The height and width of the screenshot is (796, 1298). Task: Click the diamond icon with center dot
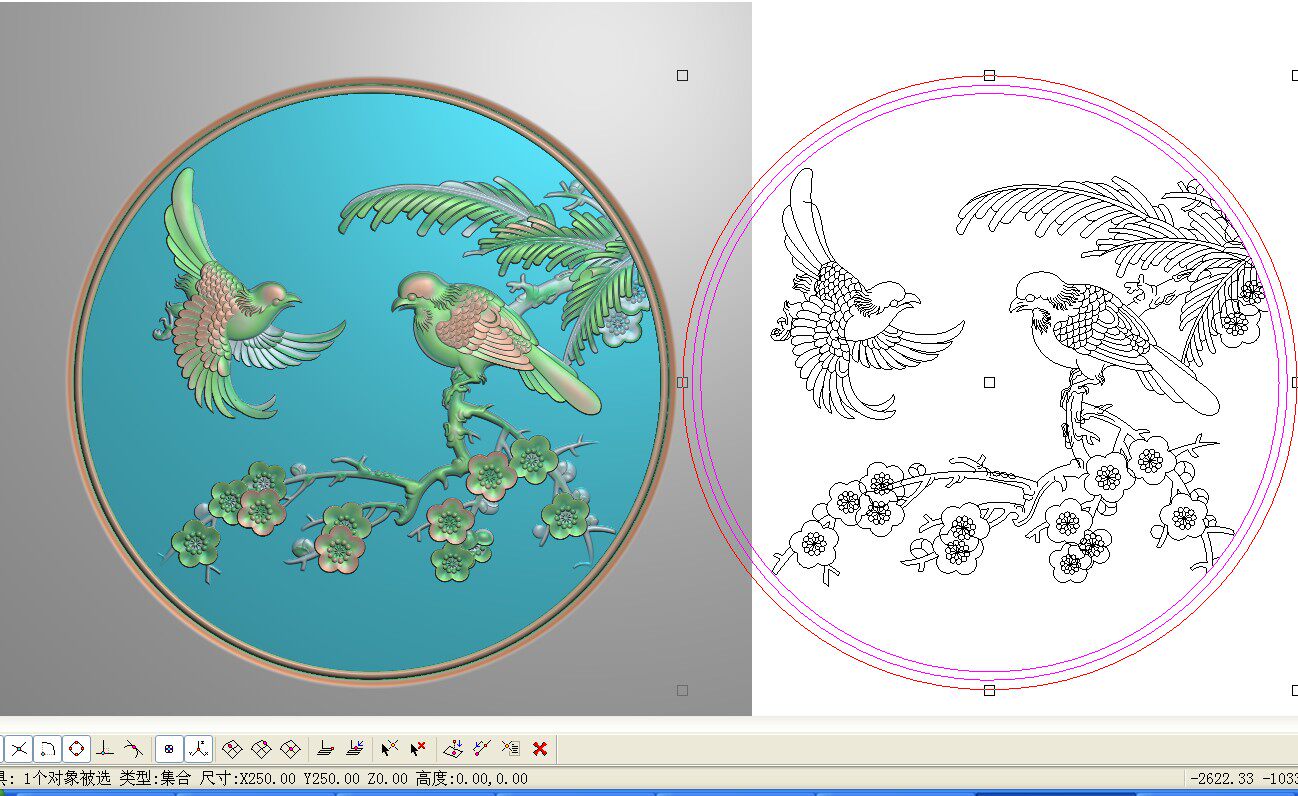click(290, 748)
